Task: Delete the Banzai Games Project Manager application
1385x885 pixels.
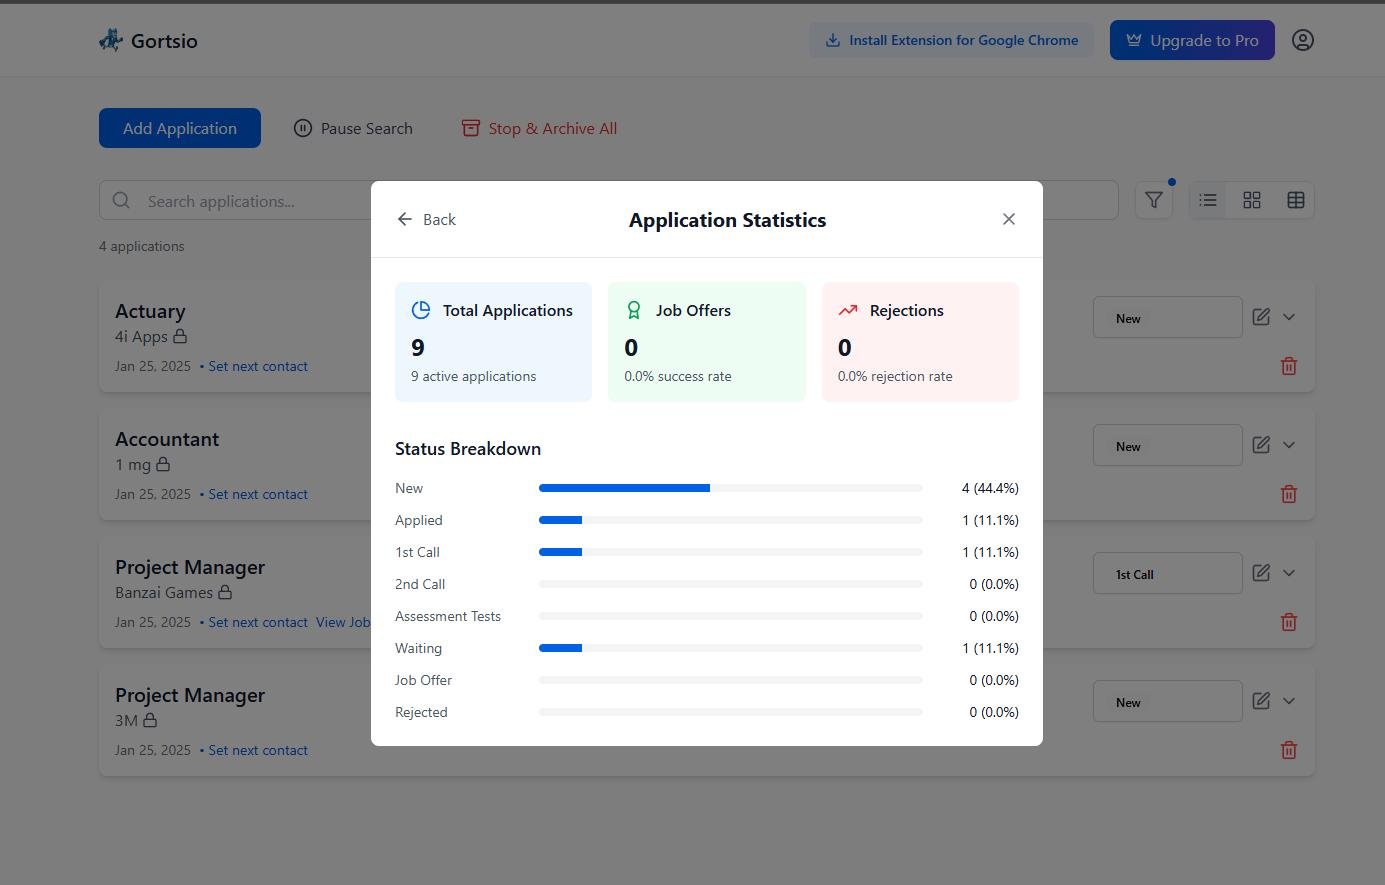Action: [x=1288, y=622]
